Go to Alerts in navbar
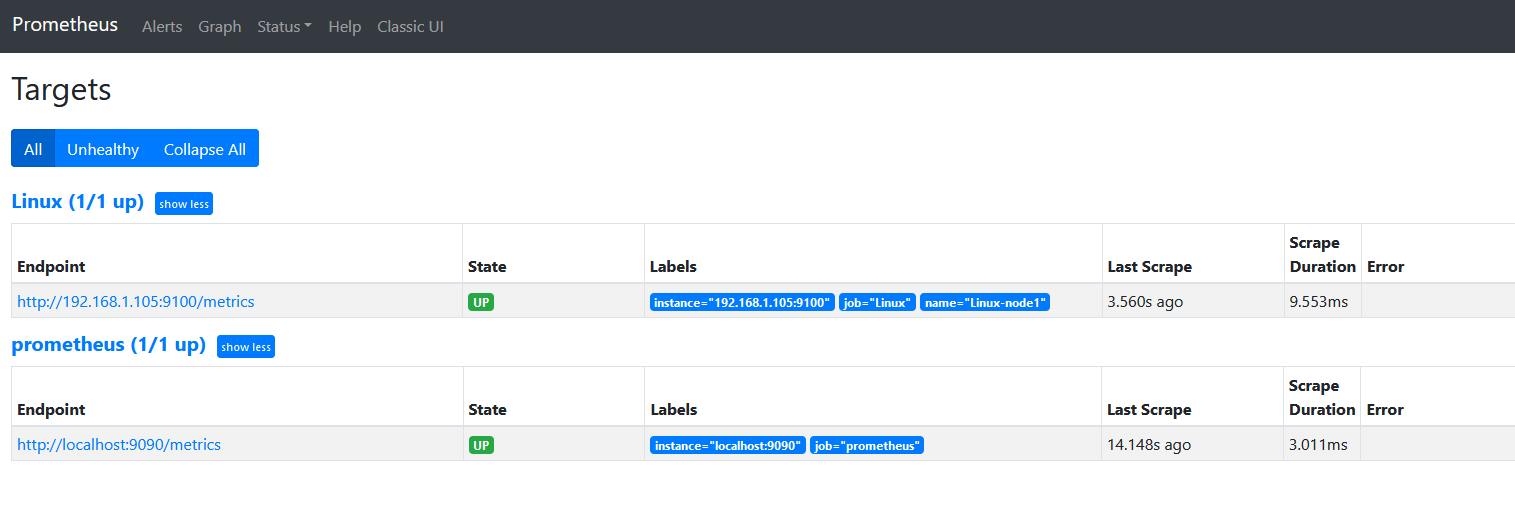Screen dimensions: 1515x523 (x=162, y=27)
